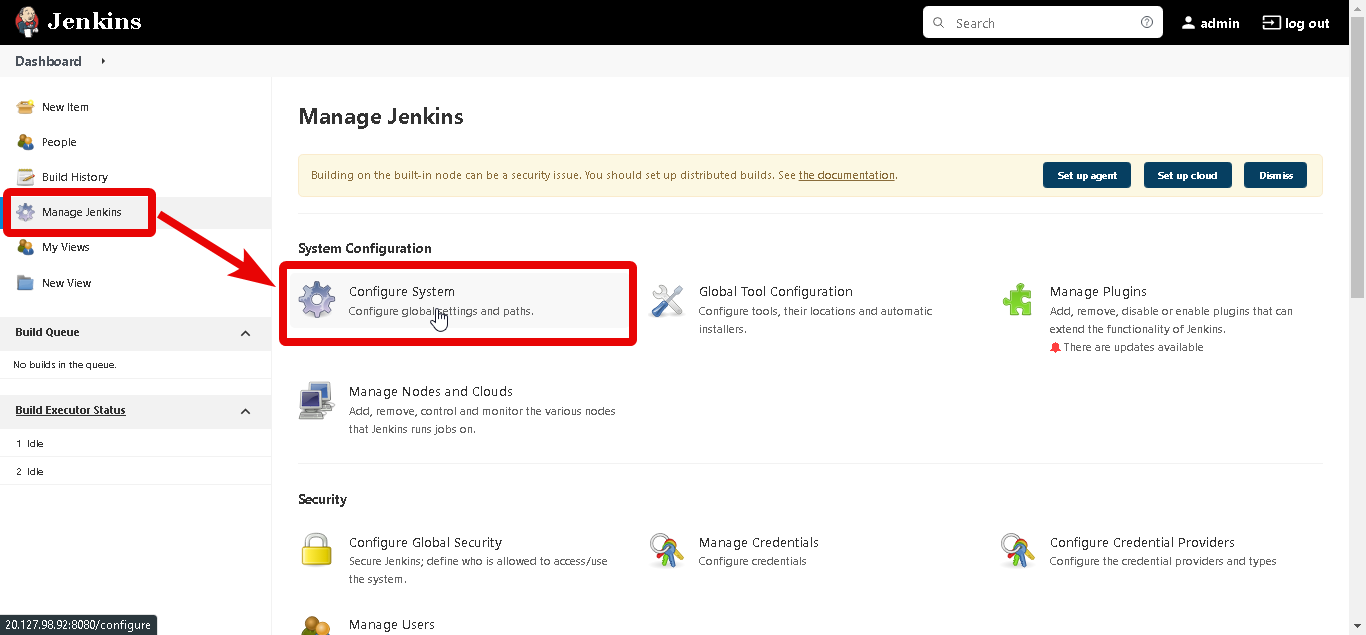The width and height of the screenshot is (1366, 635).
Task: Click the Set up cloud button
Action: pyautogui.click(x=1187, y=175)
